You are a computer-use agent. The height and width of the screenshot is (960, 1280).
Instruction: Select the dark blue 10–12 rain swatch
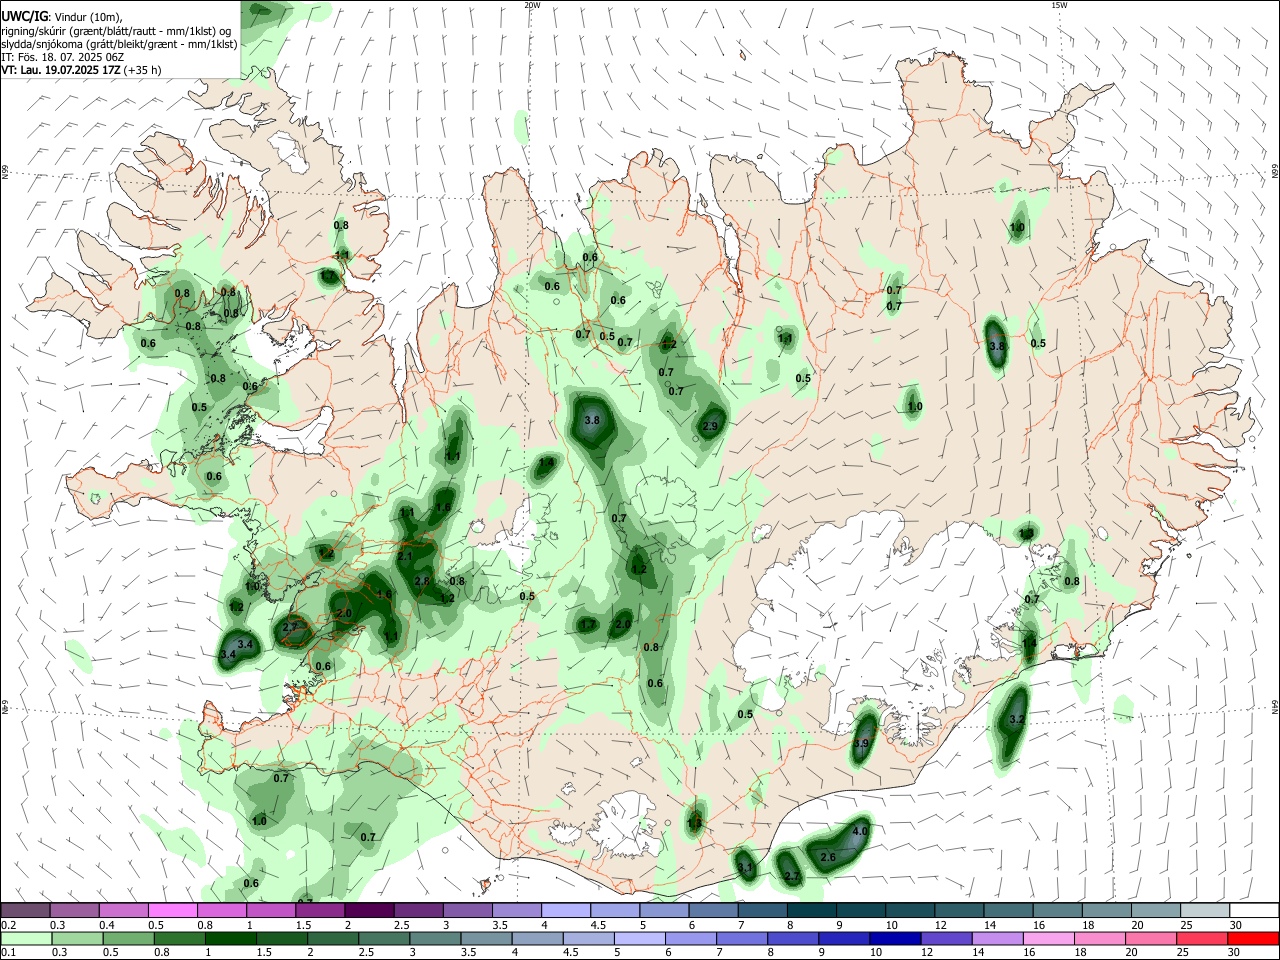pos(893,938)
